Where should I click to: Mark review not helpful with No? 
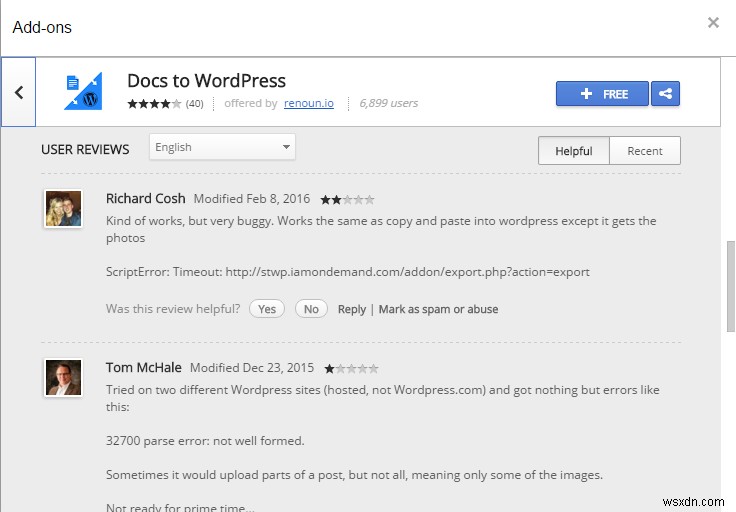coord(311,309)
